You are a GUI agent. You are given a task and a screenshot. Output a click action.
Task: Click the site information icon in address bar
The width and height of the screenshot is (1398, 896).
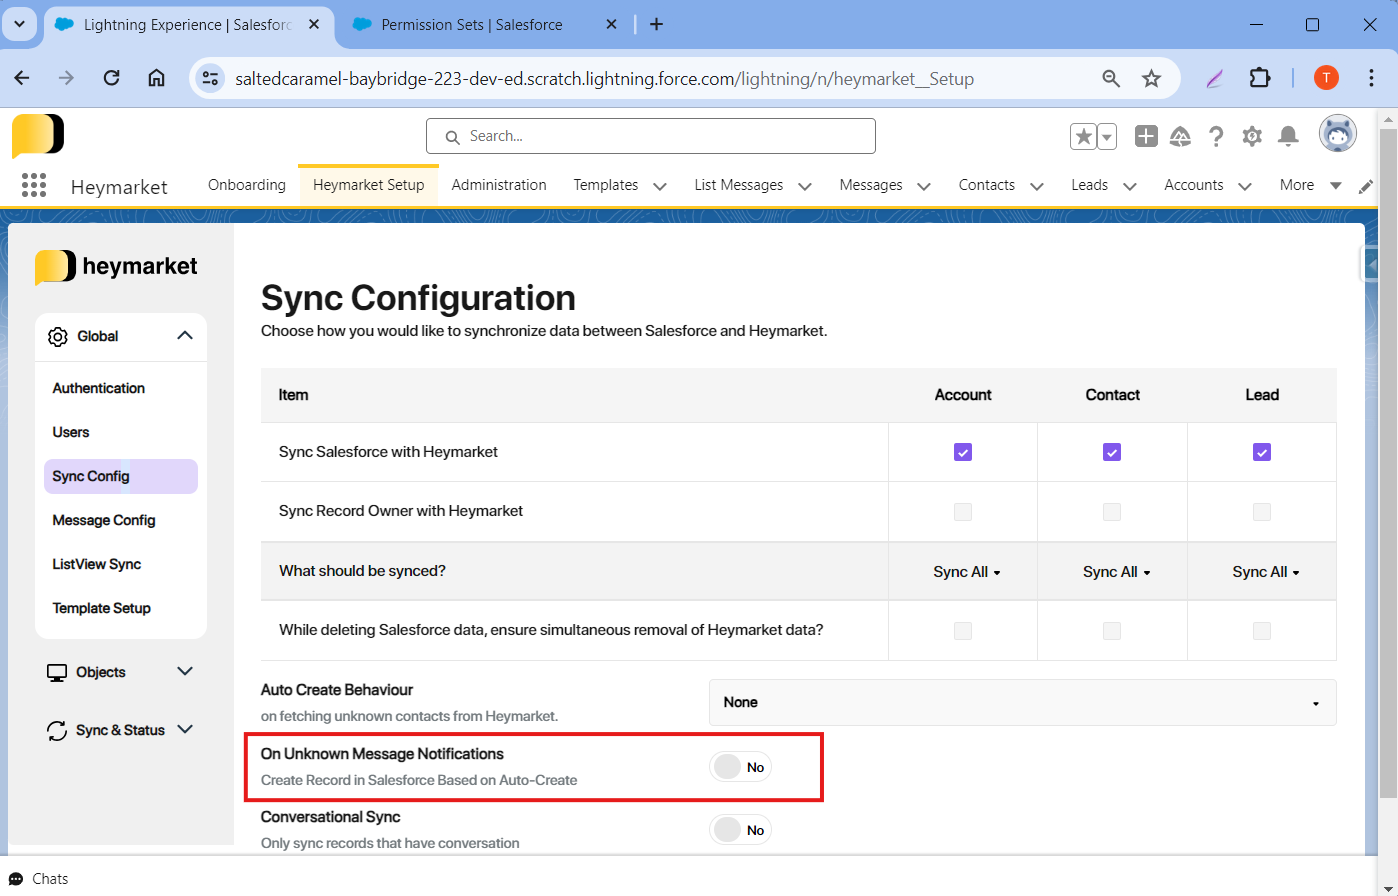[209, 78]
